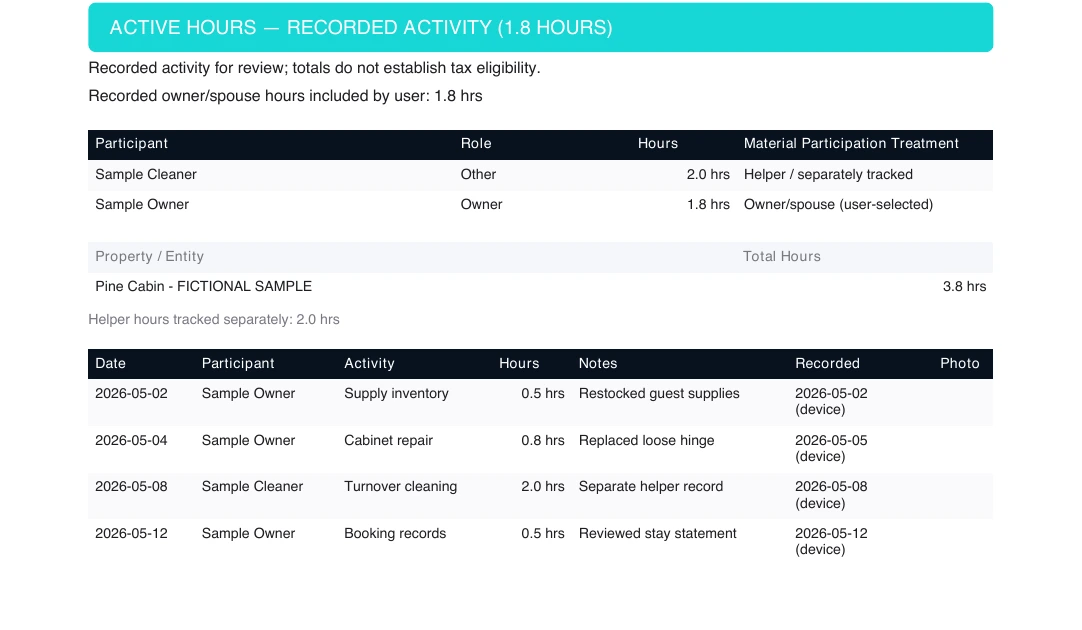Image resolution: width=1082 pixels, height=630 pixels.
Task: Click the Date column header
Action: click(110, 364)
